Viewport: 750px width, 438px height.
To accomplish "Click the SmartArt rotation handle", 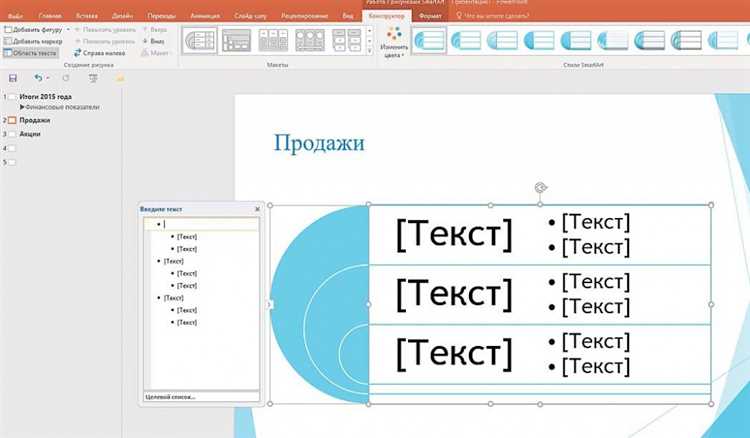I will (540, 187).
